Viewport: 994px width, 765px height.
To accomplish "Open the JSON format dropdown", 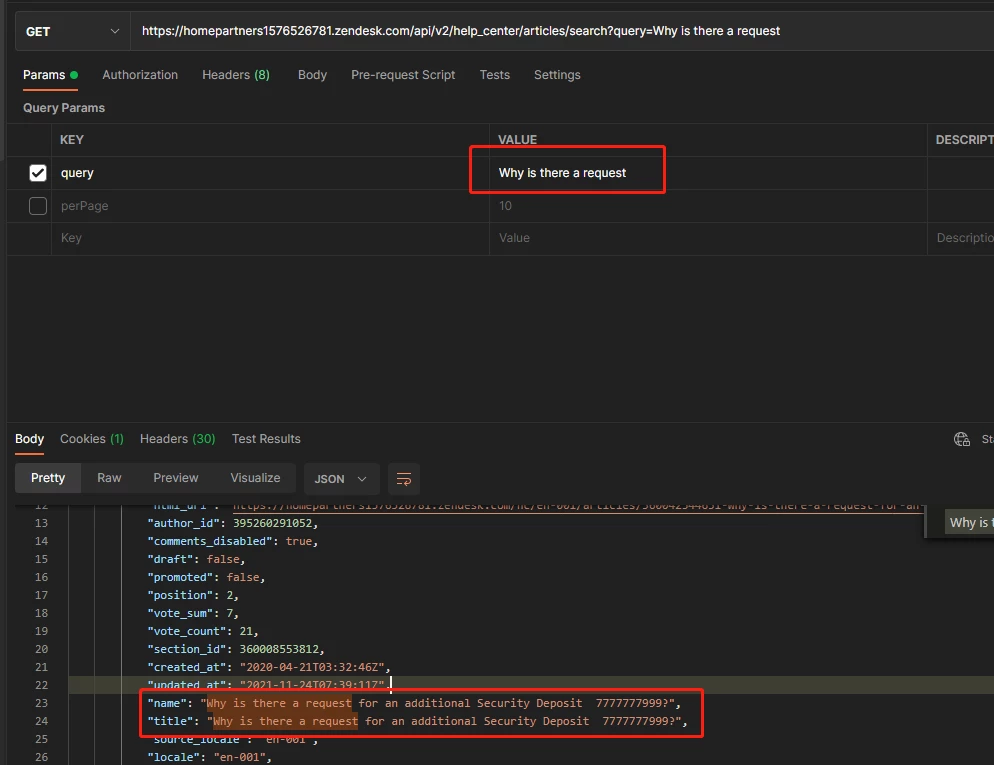I will pos(341,479).
